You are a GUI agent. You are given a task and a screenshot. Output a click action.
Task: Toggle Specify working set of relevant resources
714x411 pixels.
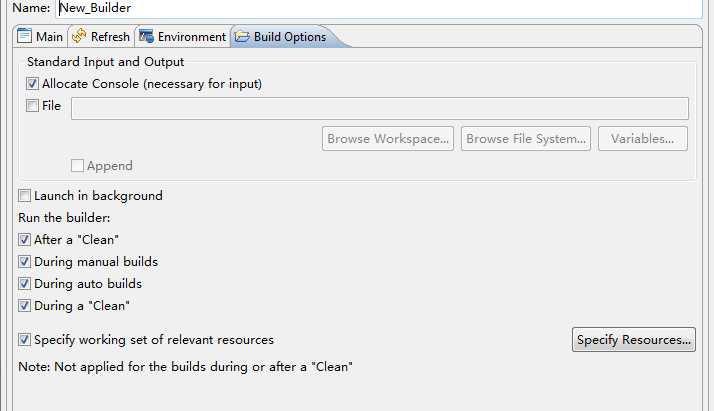pos(25,340)
